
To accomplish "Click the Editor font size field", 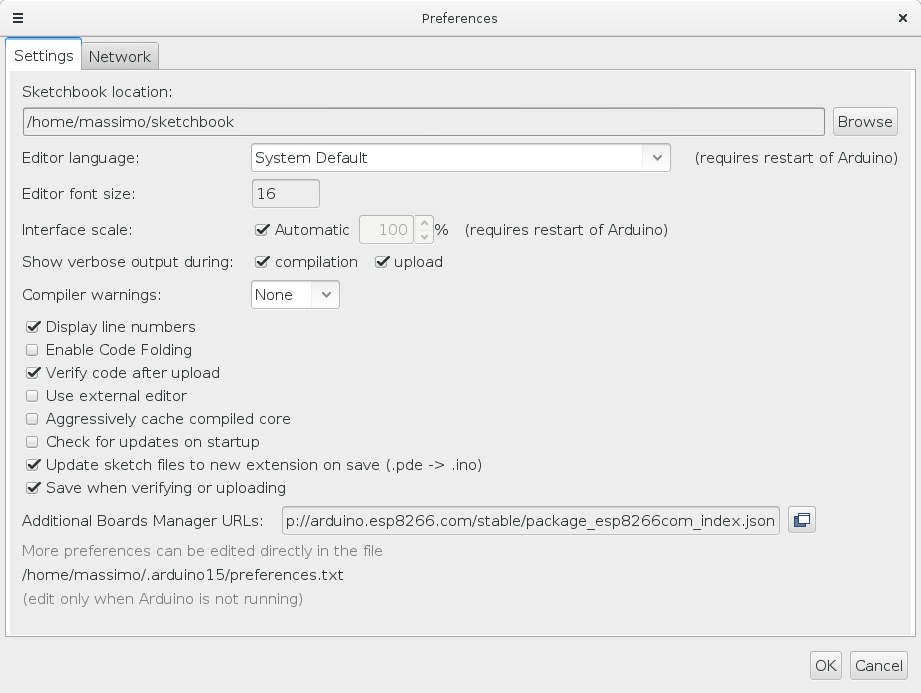I will 286,194.
